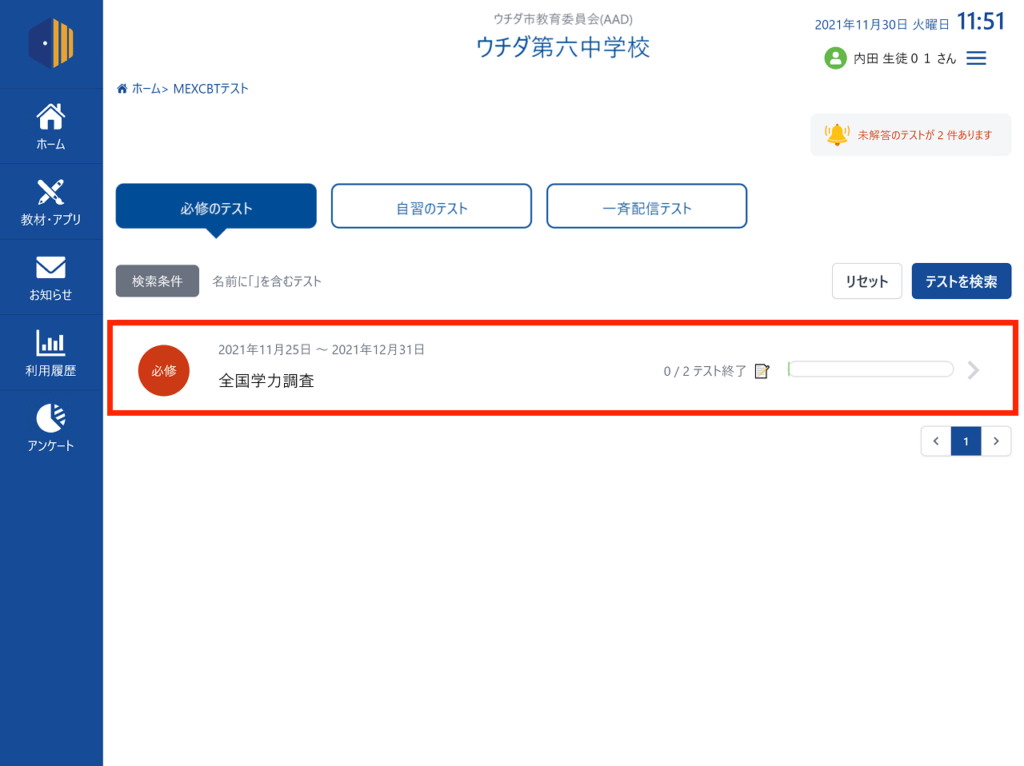
Task: Go to the previous page of results
Action: (x=936, y=441)
